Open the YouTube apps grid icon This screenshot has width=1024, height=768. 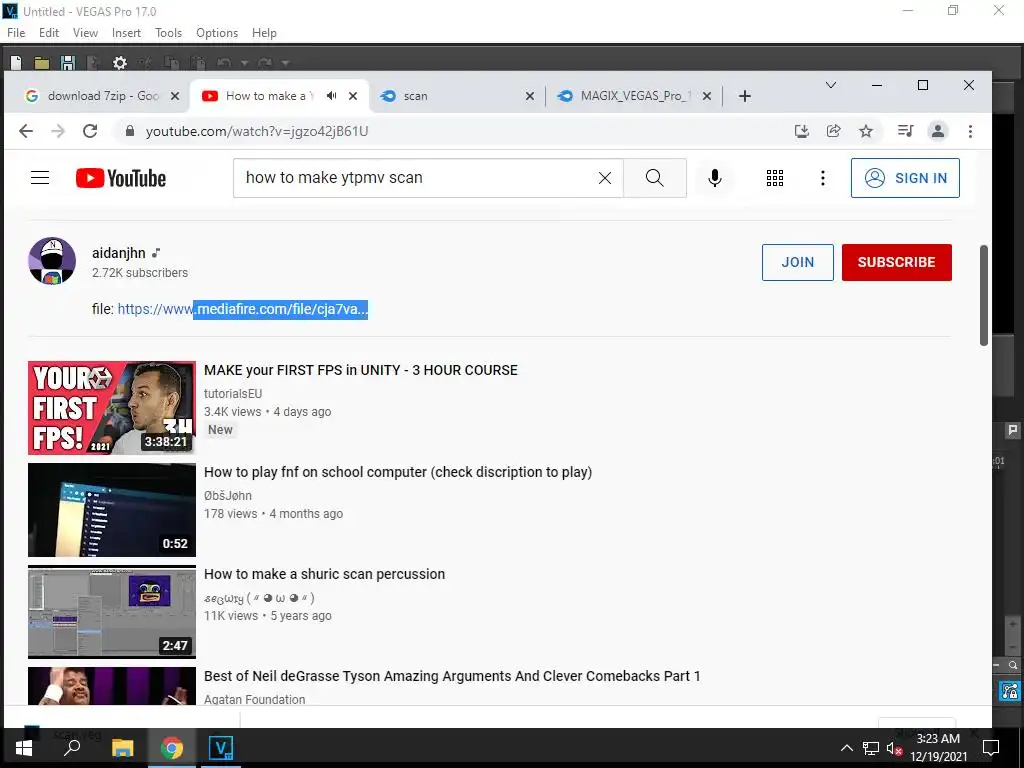775,178
